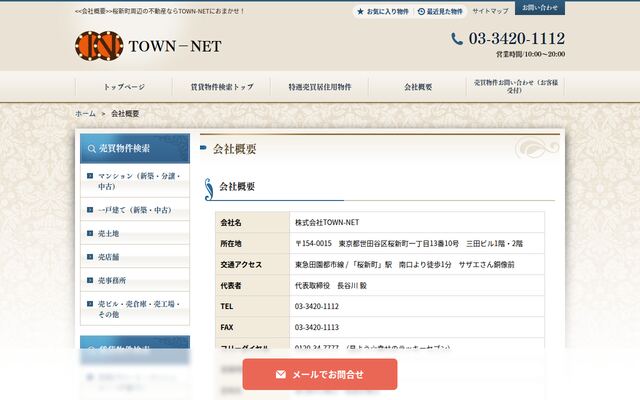
Task: Click the お問い合わせ header button
Action: [540, 8]
